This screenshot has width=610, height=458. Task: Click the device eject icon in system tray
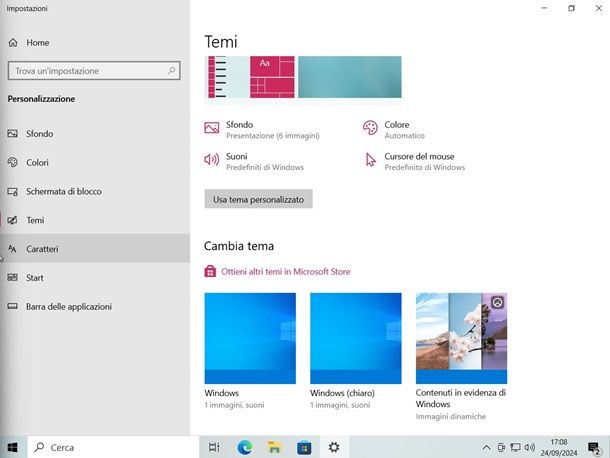[x=501, y=447]
